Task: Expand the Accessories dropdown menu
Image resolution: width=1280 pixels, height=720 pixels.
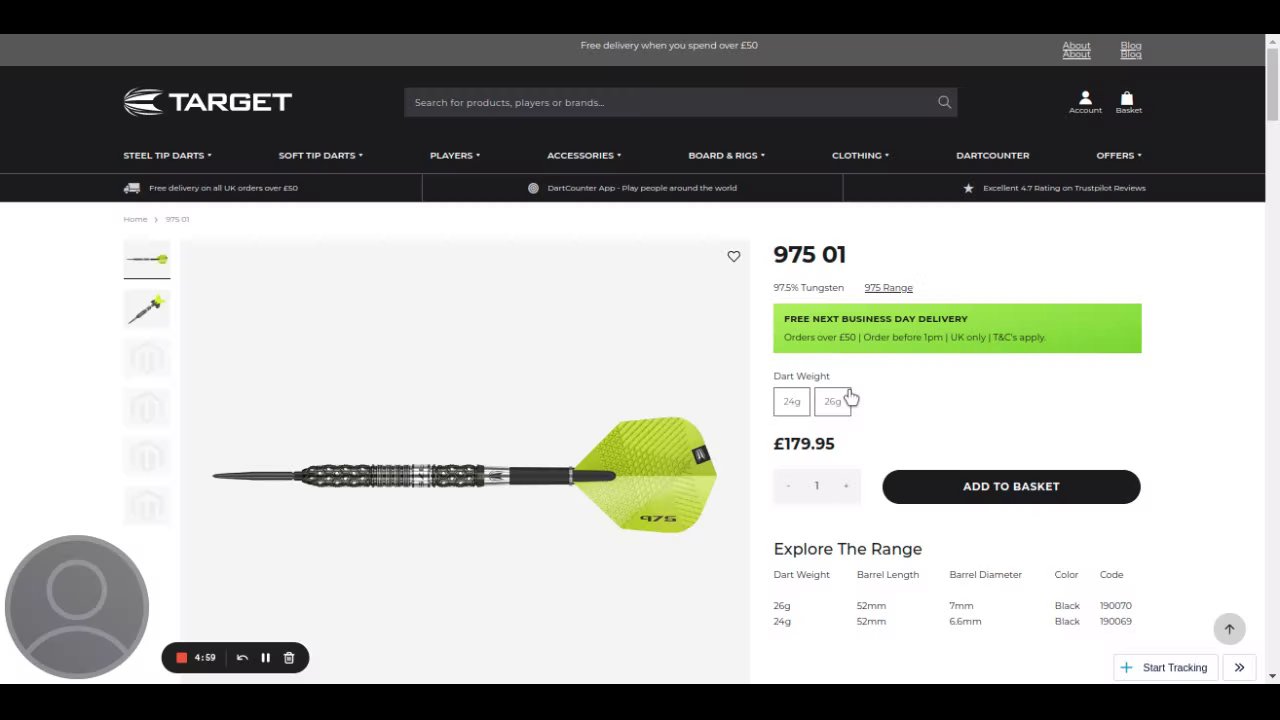Action: [x=584, y=156]
